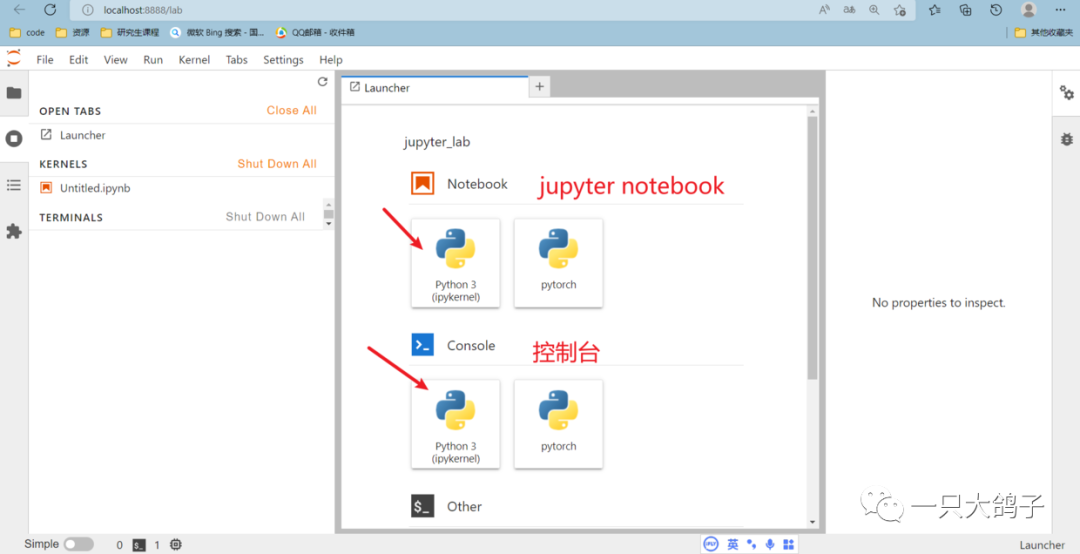Open Python 3 (ipykernel) console
The image size is (1080, 554).
455,424
